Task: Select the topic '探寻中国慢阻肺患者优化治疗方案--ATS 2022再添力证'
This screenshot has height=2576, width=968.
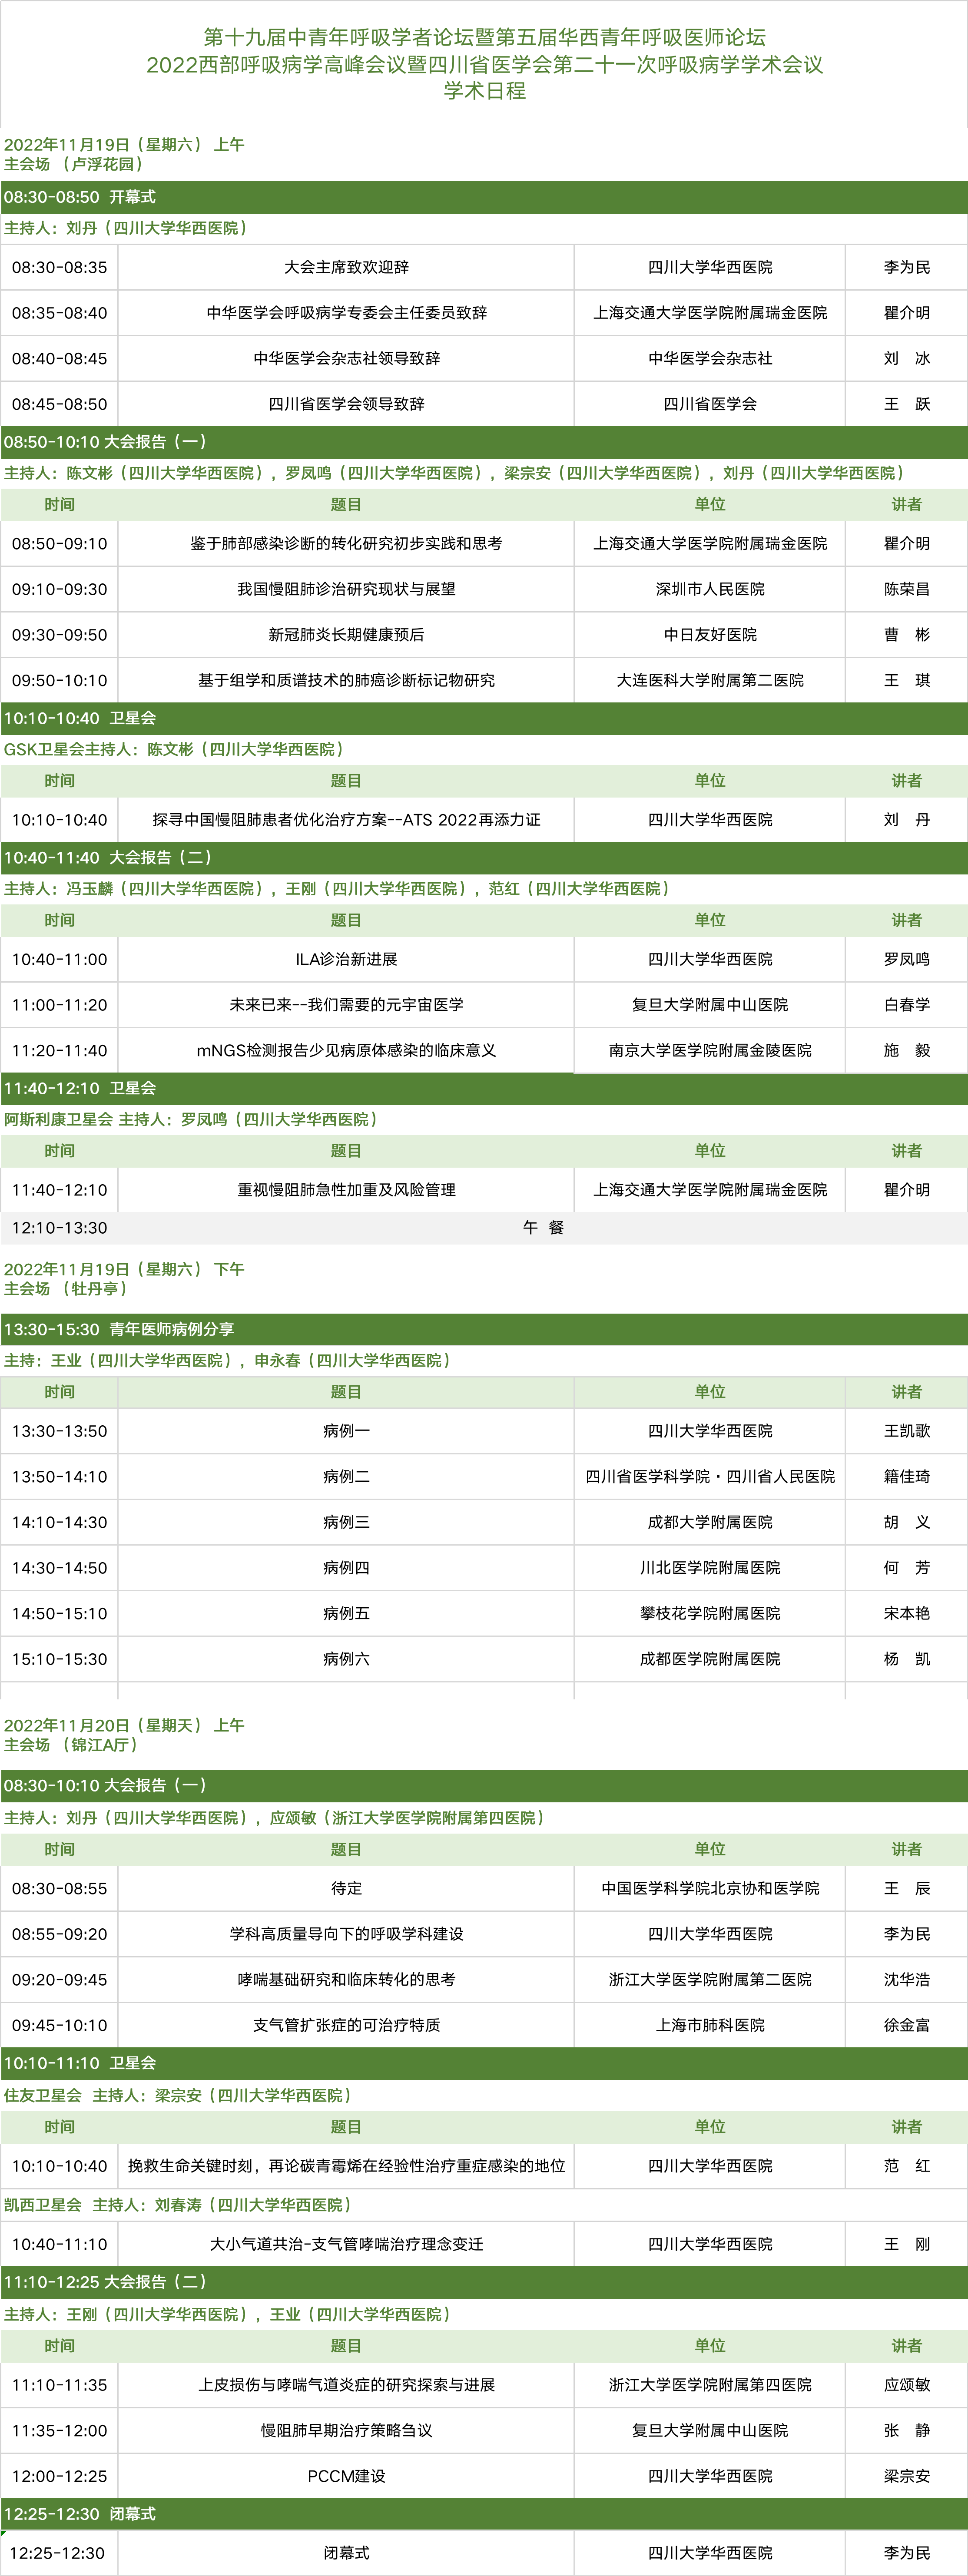Action: (x=346, y=820)
